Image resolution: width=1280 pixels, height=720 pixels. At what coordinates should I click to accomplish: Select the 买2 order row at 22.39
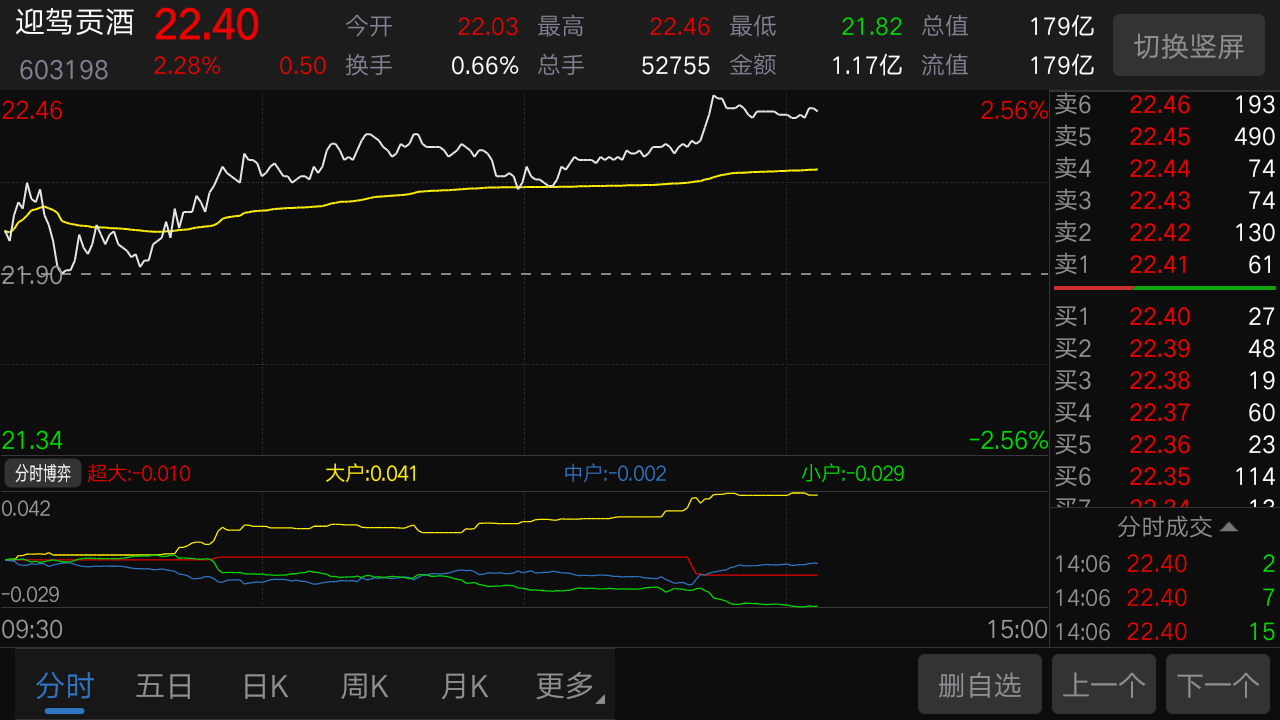1165,348
